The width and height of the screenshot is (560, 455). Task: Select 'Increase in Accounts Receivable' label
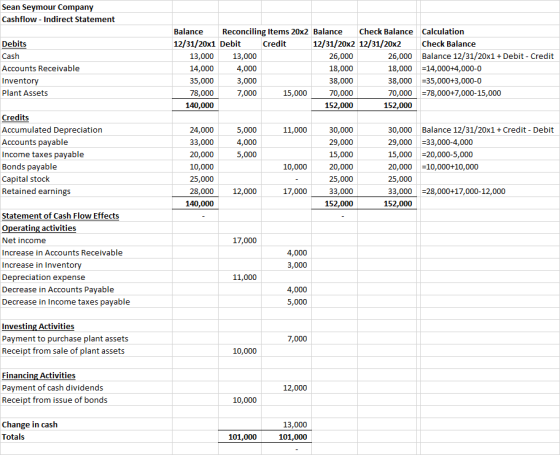click(x=62, y=253)
